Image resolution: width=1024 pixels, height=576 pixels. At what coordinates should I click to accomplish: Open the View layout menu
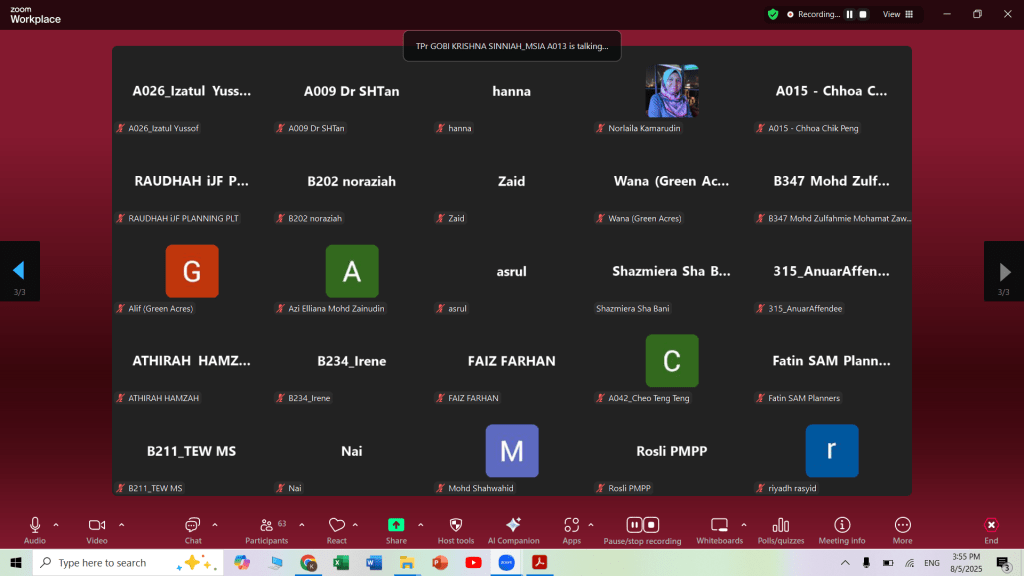896,14
